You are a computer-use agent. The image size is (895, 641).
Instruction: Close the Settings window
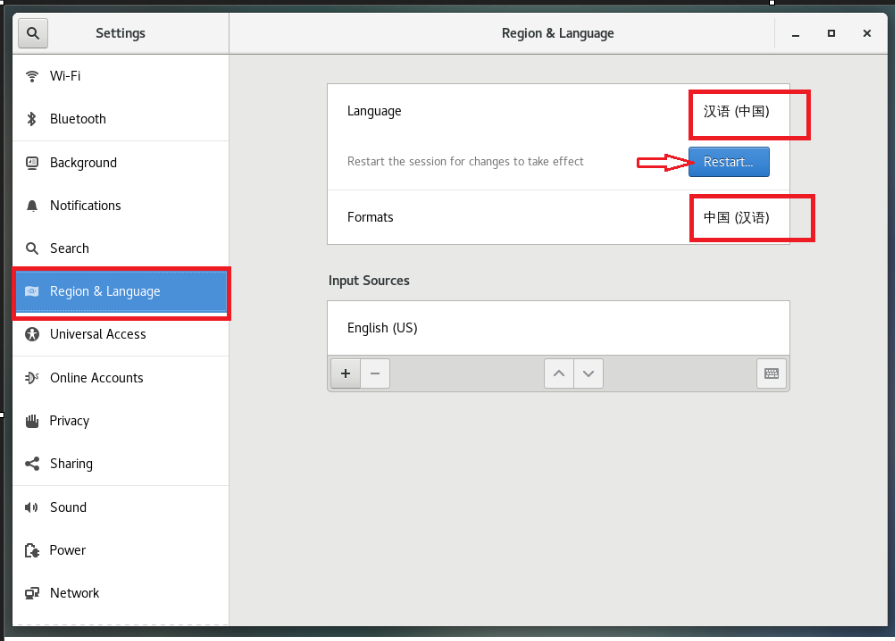(866, 34)
